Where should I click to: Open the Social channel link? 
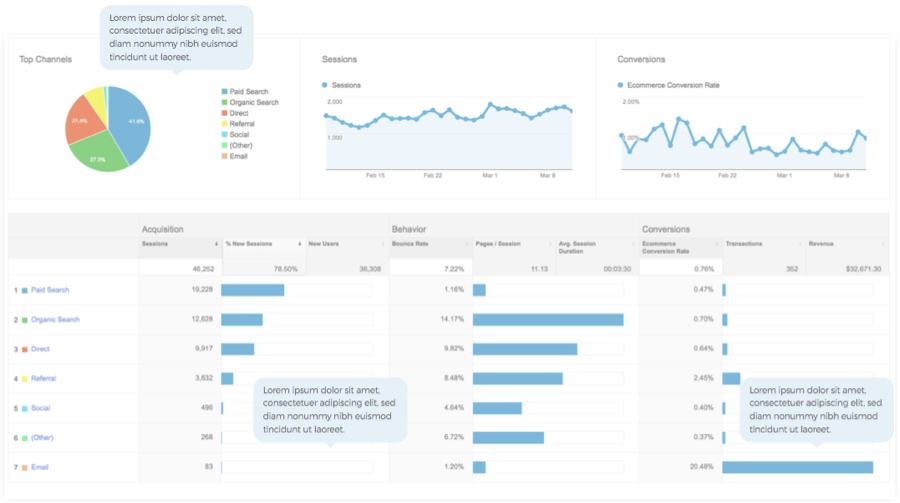tap(40, 408)
